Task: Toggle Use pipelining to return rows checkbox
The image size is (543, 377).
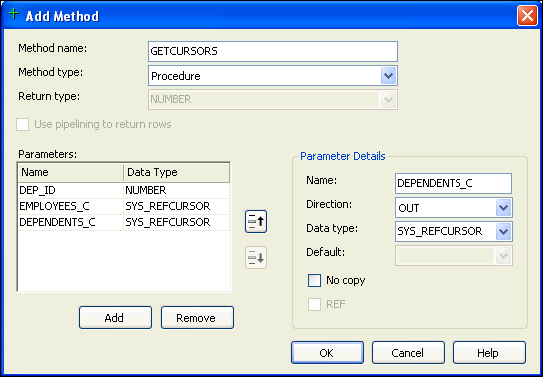Action: tap(23, 125)
